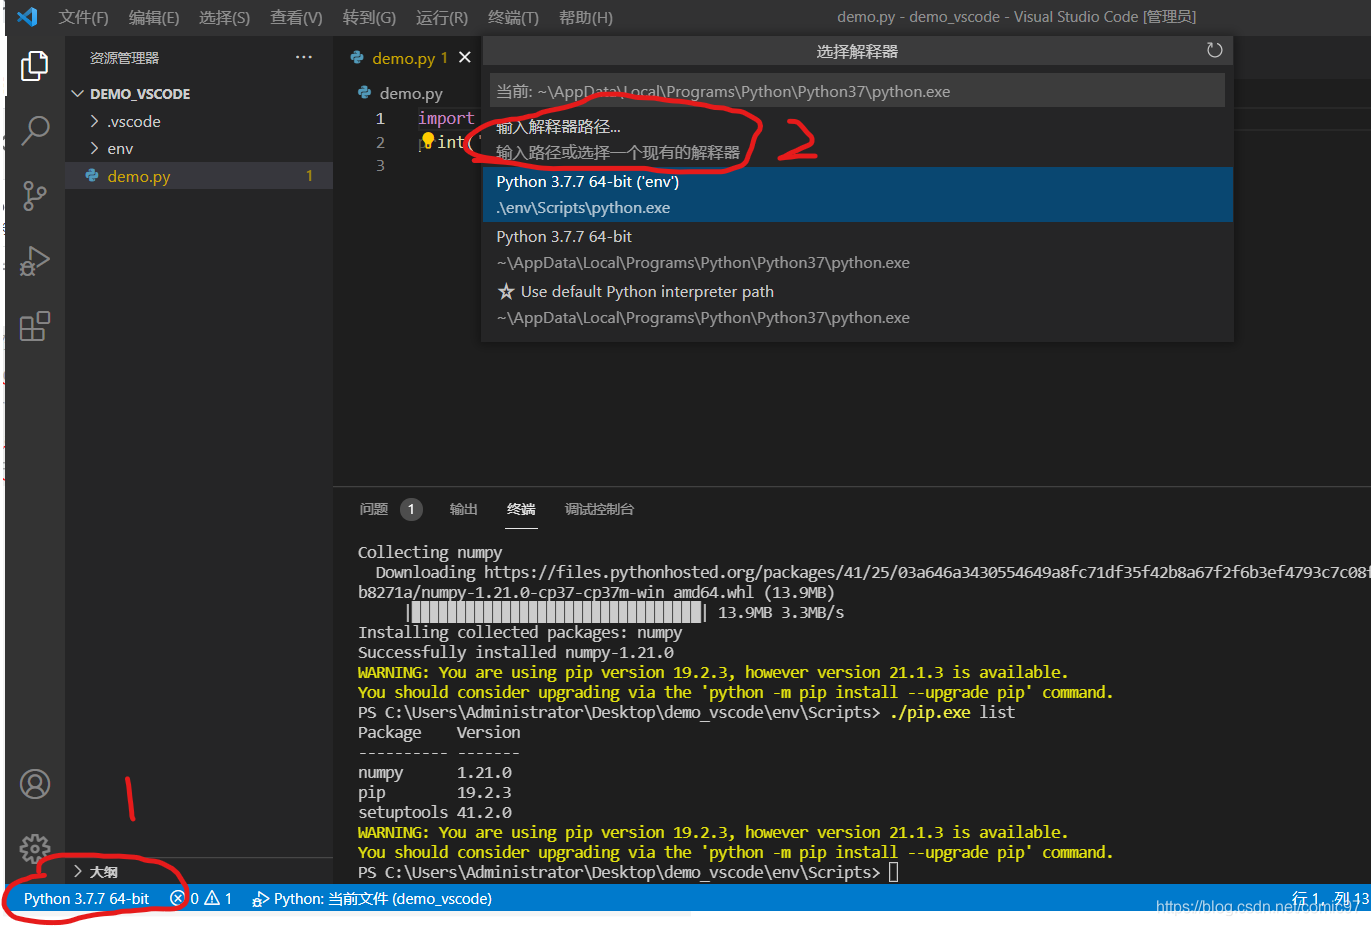This screenshot has height=926, width=1371.
Task: Open the 选择(S) menu
Action: tap(224, 18)
